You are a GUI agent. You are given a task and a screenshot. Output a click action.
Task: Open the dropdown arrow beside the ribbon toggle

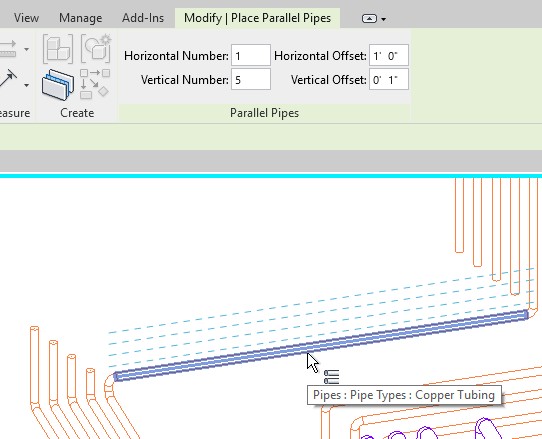pyautogui.click(x=383, y=19)
